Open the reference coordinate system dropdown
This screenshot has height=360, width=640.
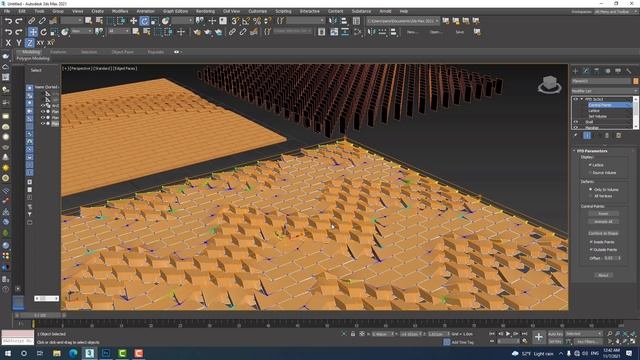click(x=81, y=31)
